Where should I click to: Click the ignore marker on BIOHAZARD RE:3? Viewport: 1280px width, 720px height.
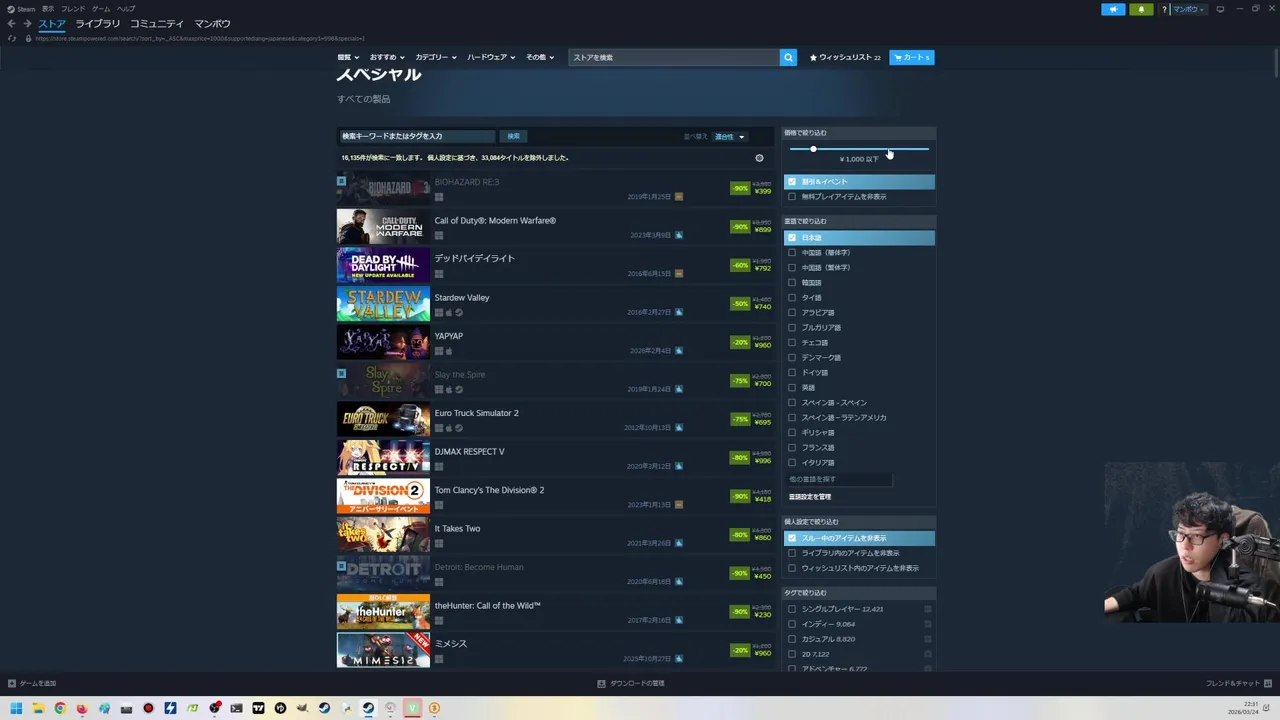coord(341,181)
